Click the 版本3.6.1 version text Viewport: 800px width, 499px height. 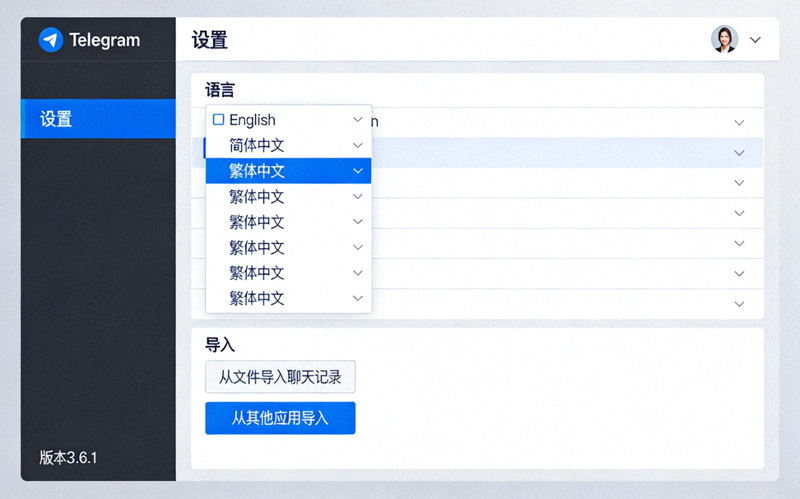click(68, 457)
